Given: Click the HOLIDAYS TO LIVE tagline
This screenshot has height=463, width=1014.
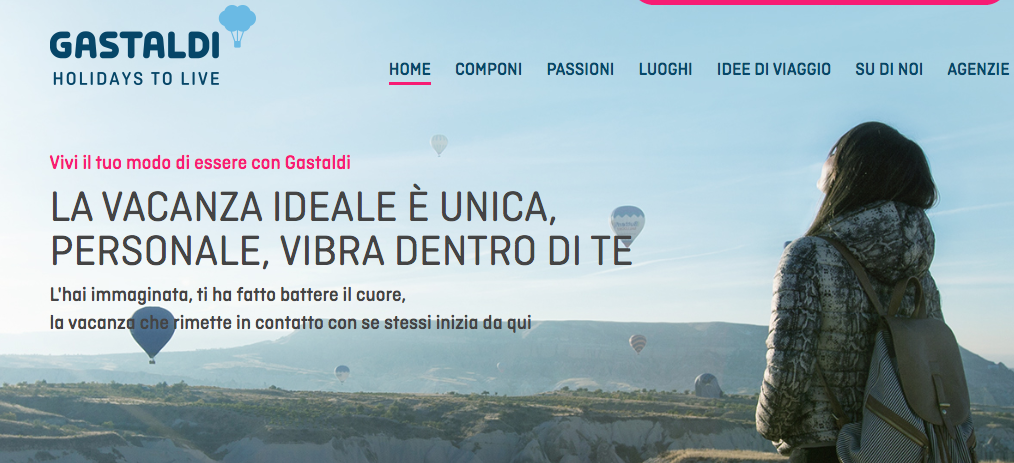Looking at the screenshot, I should pos(136,79).
